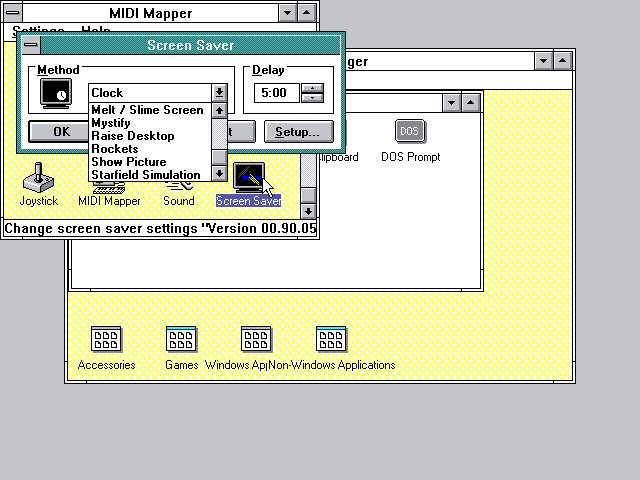Click the method list scrollbar thumb
640x480 pixels.
click(220, 157)
